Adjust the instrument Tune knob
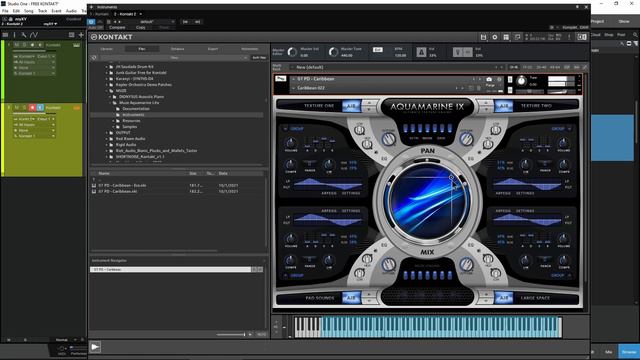Viewport: 640px width, 360px height. (x=521, y=81)
